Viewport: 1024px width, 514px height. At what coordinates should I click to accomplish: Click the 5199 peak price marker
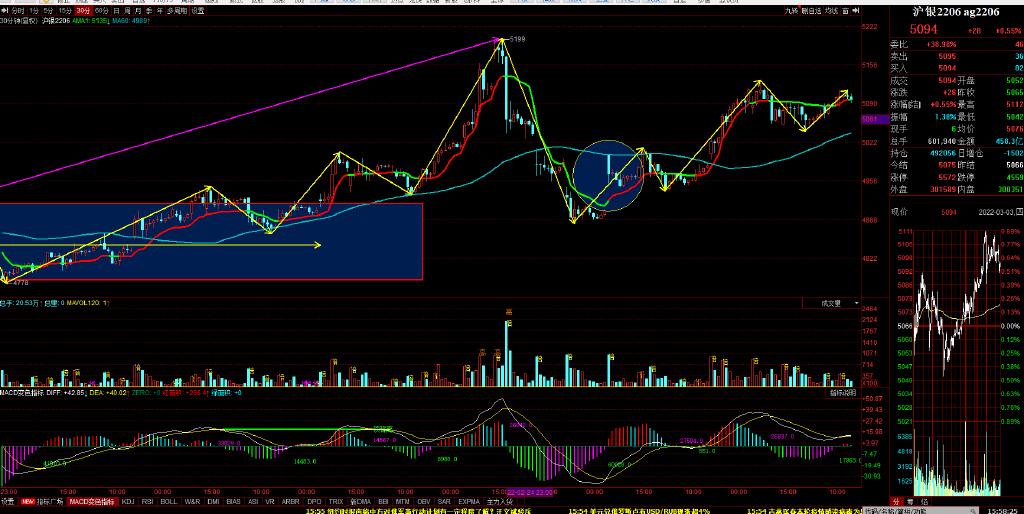[x=516, y=39]
